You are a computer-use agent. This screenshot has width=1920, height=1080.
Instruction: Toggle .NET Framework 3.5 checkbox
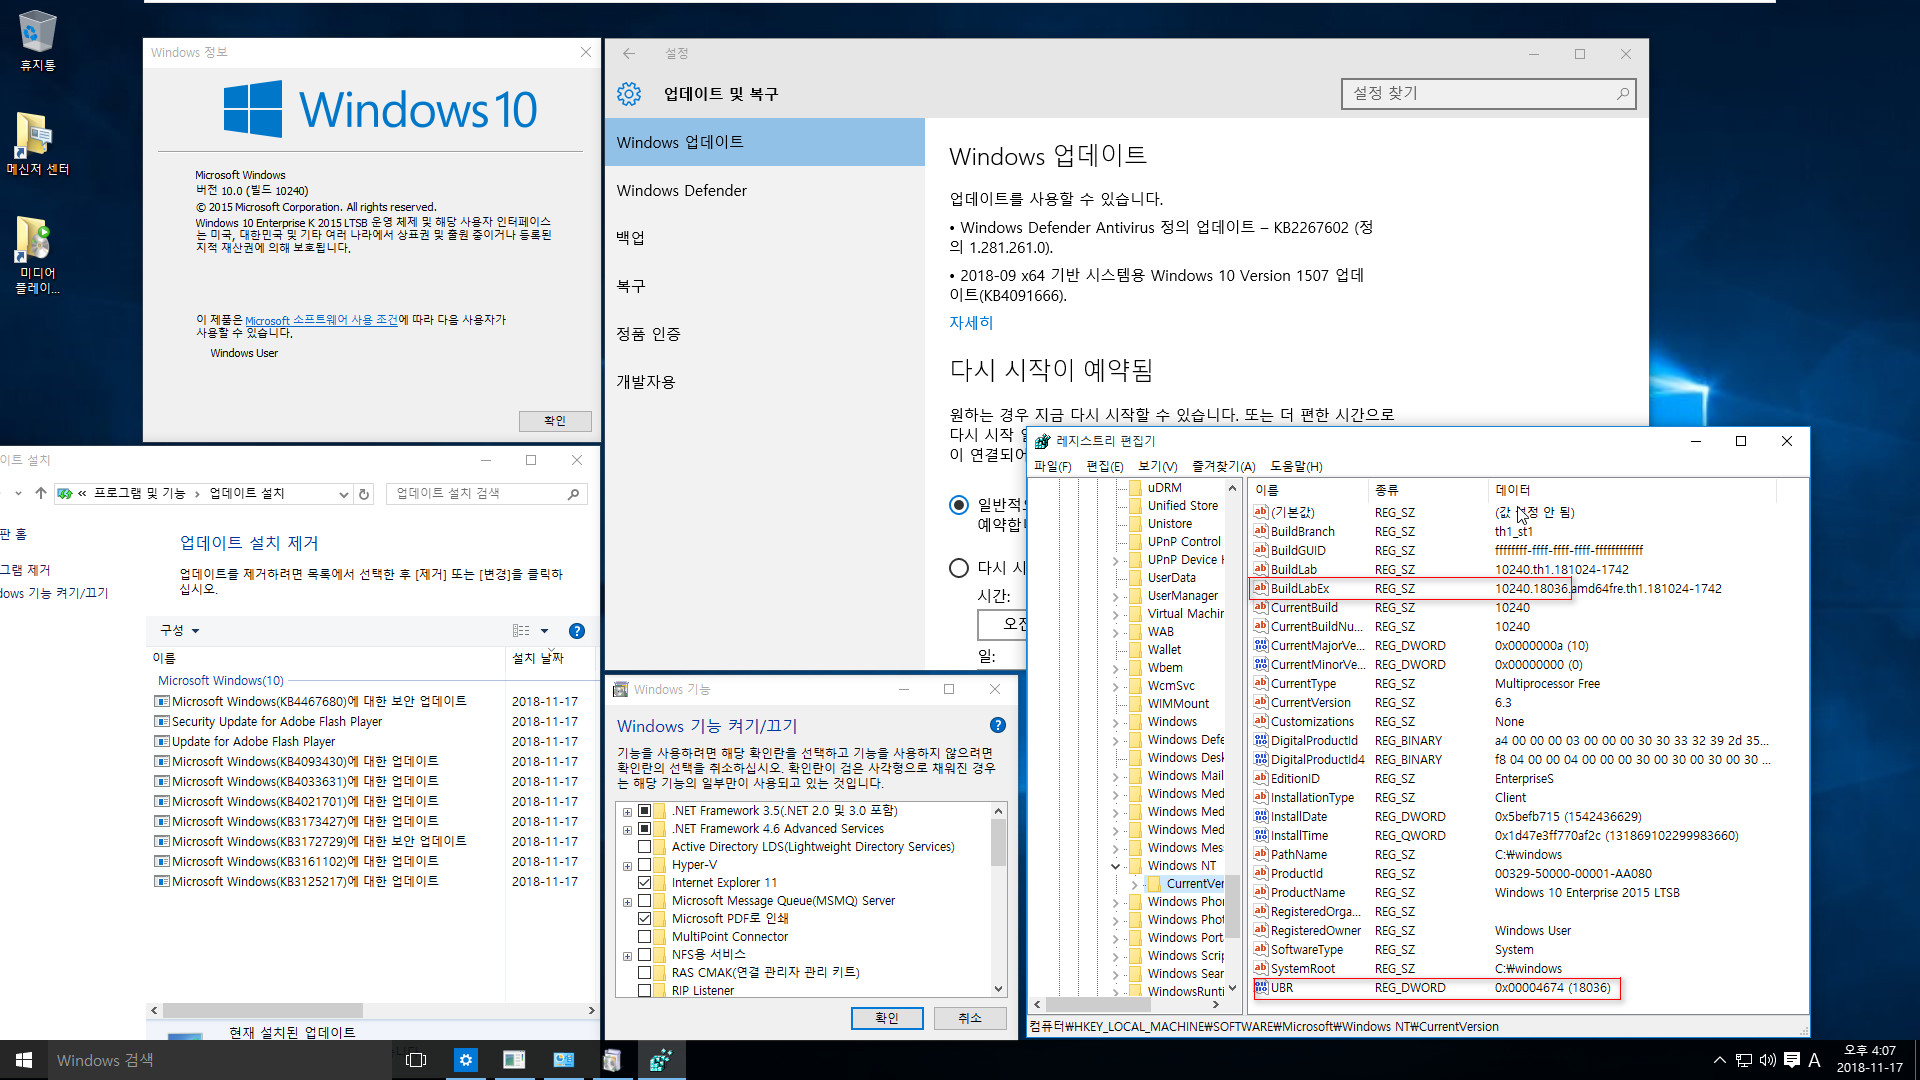pos(645,811)
